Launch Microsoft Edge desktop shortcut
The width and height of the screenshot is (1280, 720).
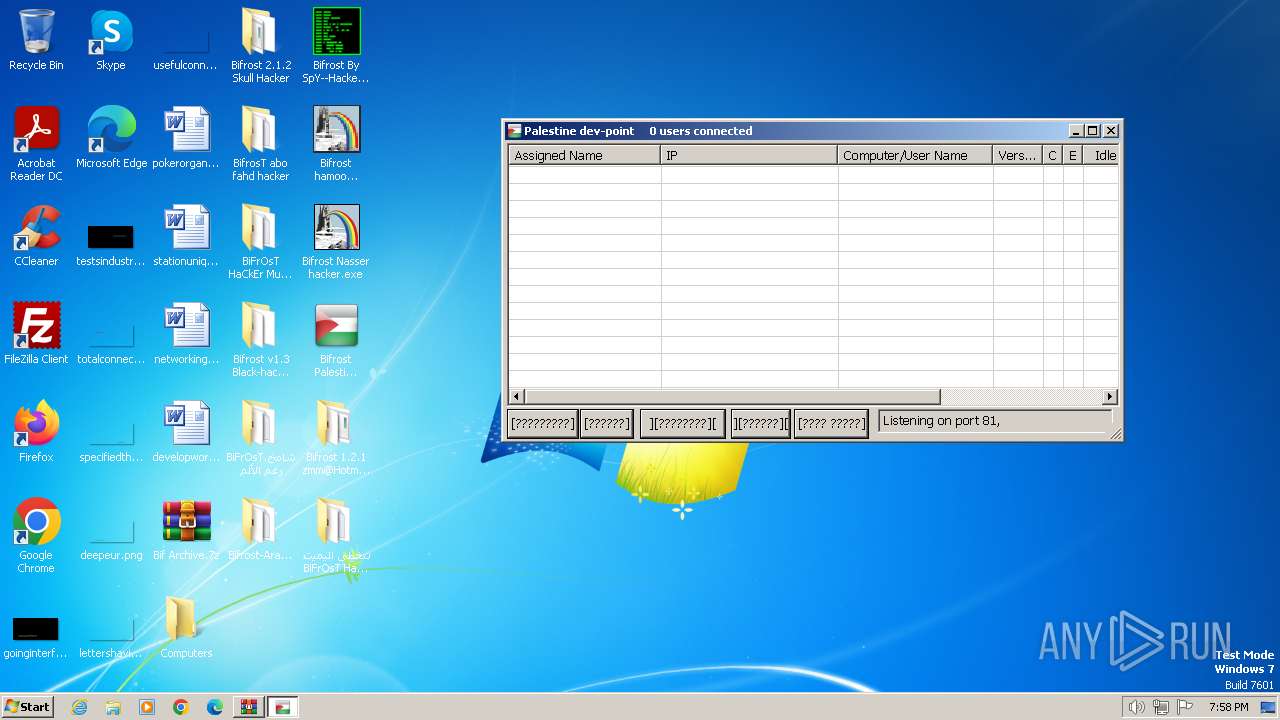(x=111, y=138)
